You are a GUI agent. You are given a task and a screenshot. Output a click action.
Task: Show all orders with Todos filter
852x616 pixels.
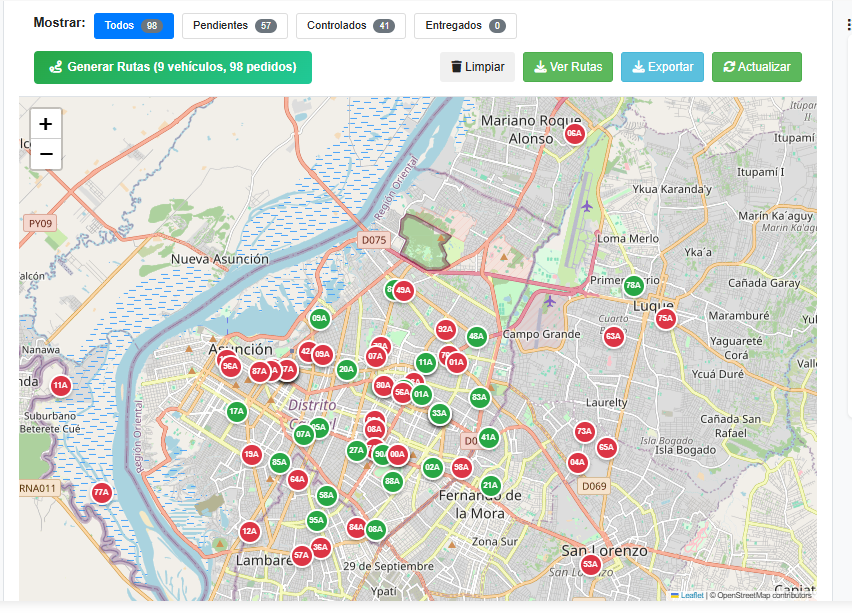click(x=134, y=26)
